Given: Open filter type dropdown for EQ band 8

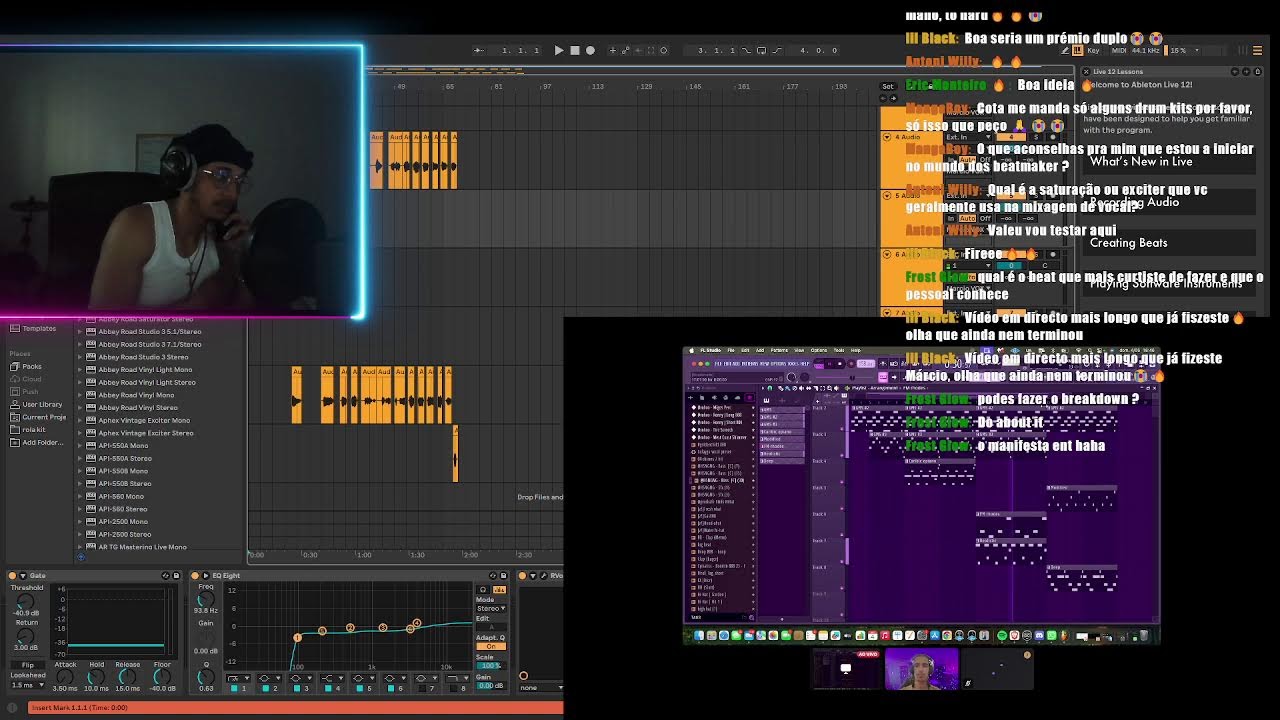Looking at the screenshot, I should click(x=458, y=678).
